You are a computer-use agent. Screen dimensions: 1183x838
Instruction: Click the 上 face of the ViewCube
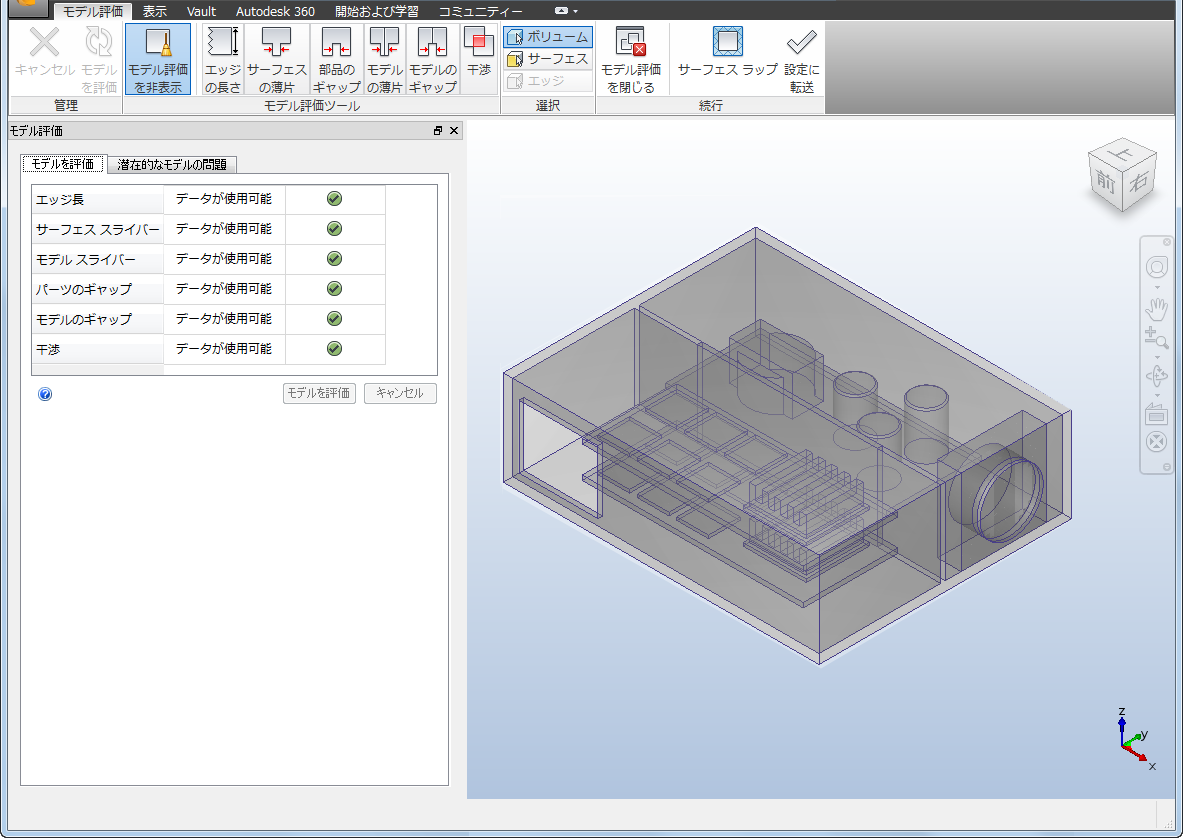pos(1122,153)
